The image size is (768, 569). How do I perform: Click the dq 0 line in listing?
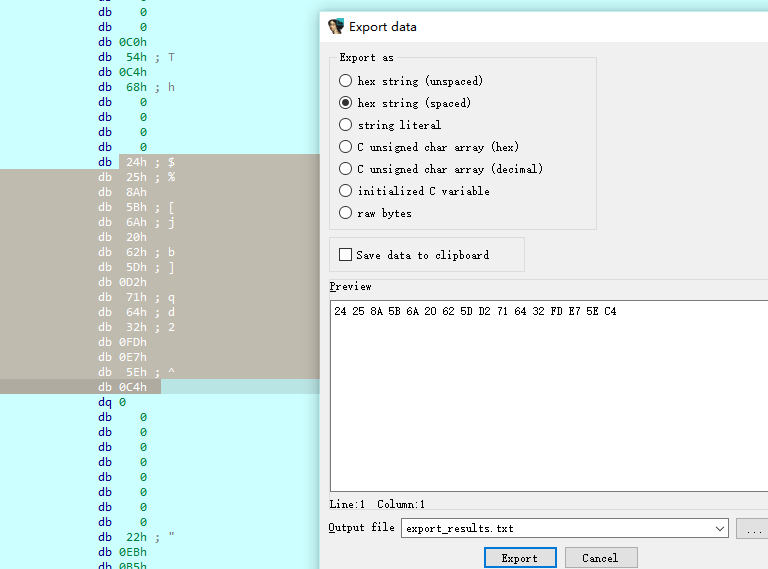[112, 402]
